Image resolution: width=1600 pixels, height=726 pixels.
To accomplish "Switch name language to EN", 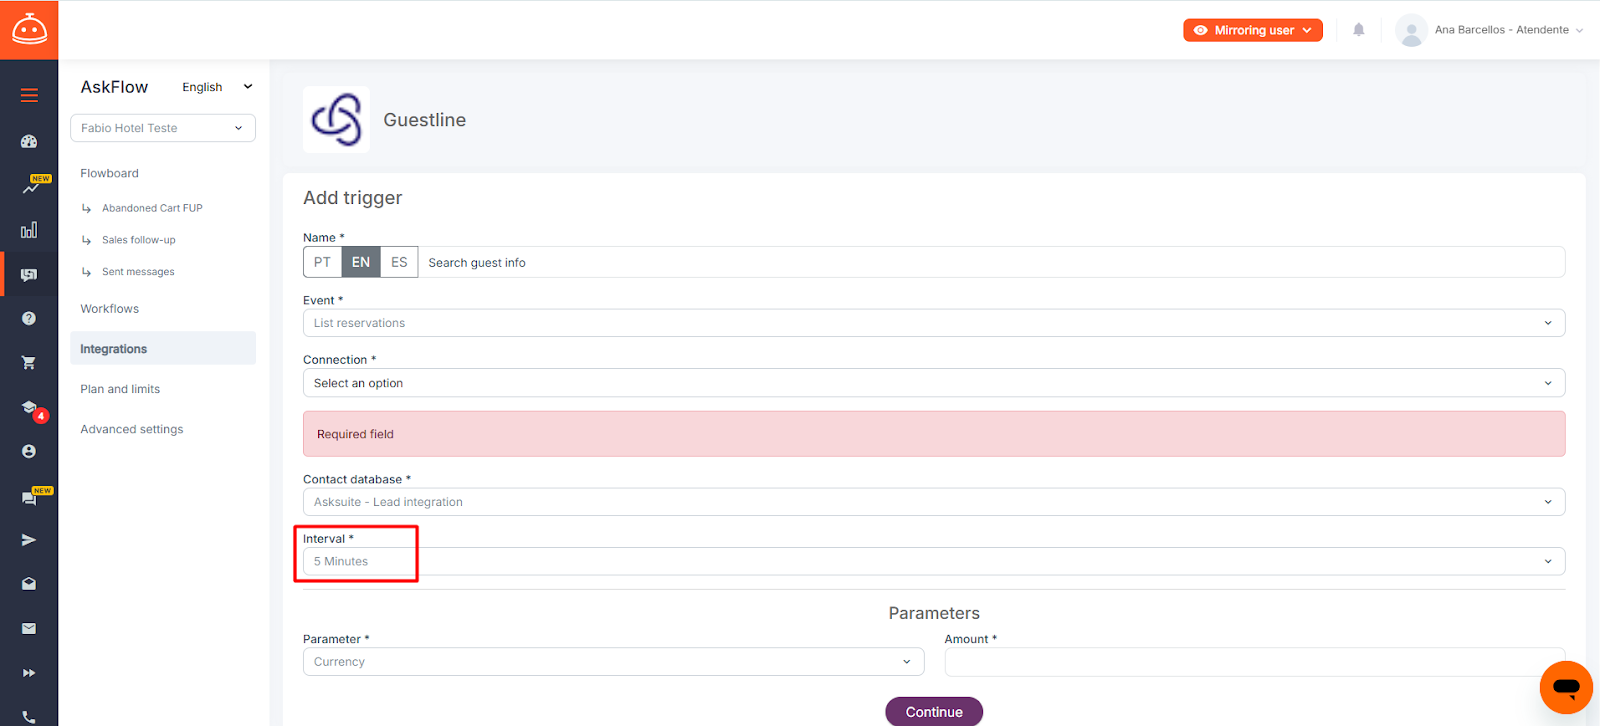I will pyautogui.click(x=361, y=262).
